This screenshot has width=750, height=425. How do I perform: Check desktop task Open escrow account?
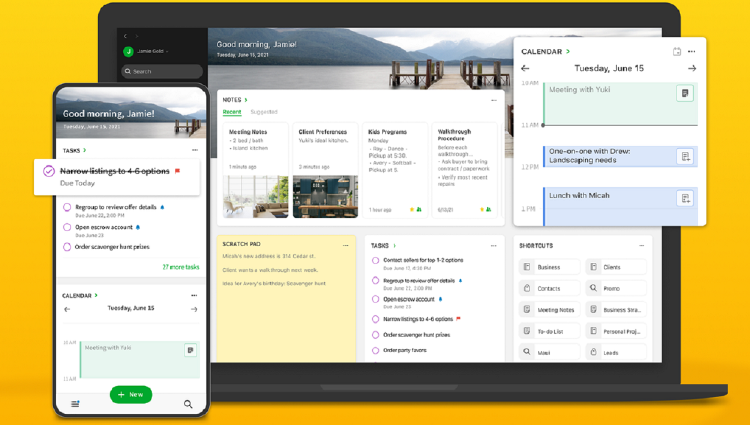click(x=375, y=299)
